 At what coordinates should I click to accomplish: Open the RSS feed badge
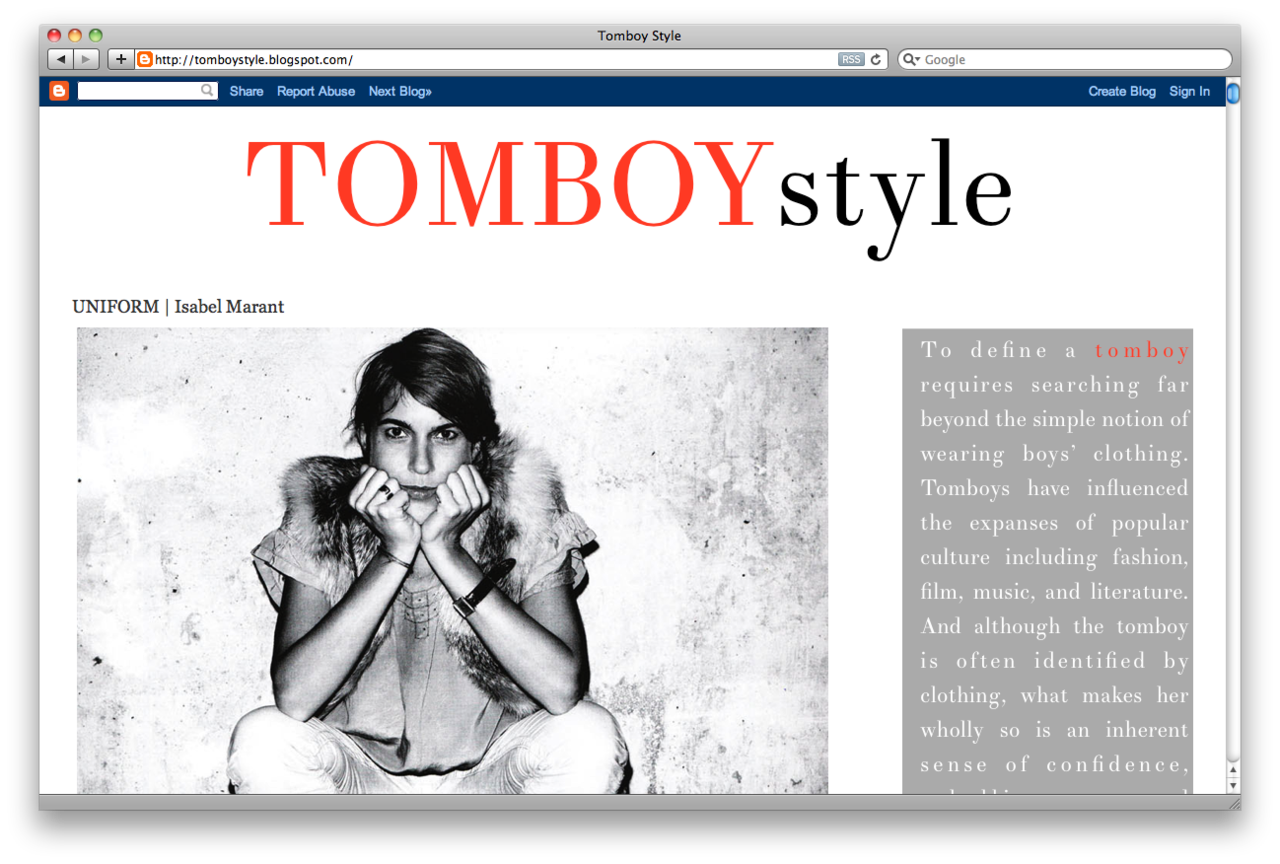[x=851, y=60]
